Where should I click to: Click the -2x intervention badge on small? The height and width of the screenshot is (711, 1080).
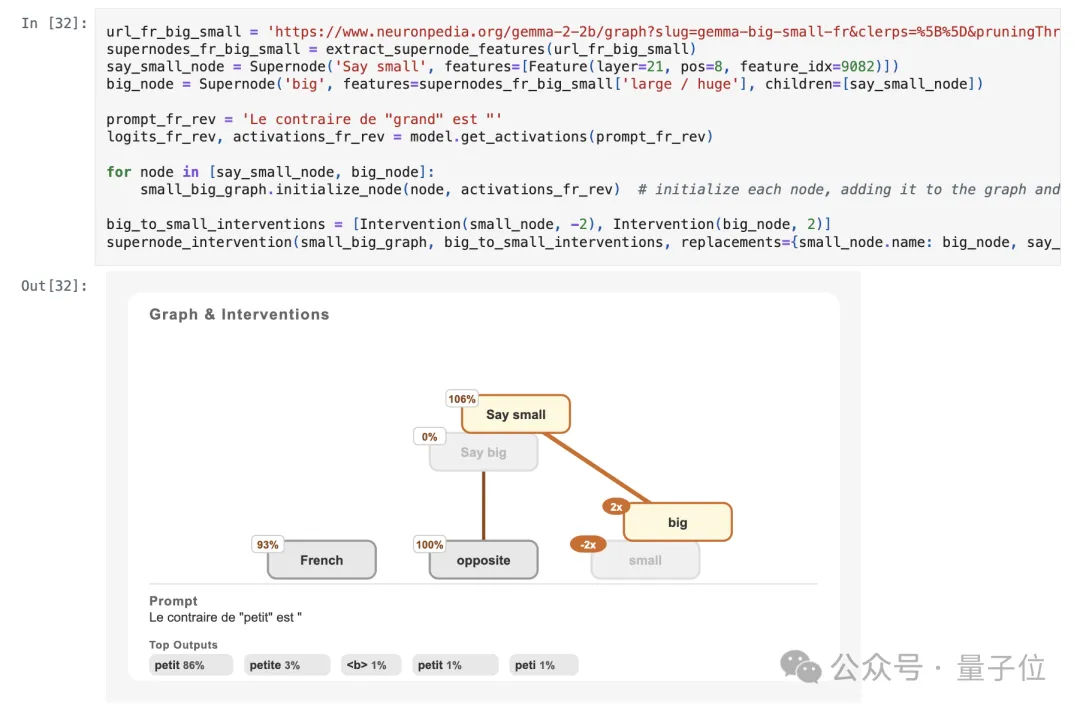pos(588,545)
